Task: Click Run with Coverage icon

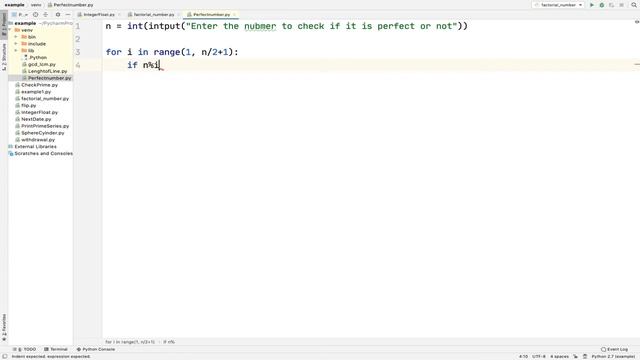Action: coord(611,5)
